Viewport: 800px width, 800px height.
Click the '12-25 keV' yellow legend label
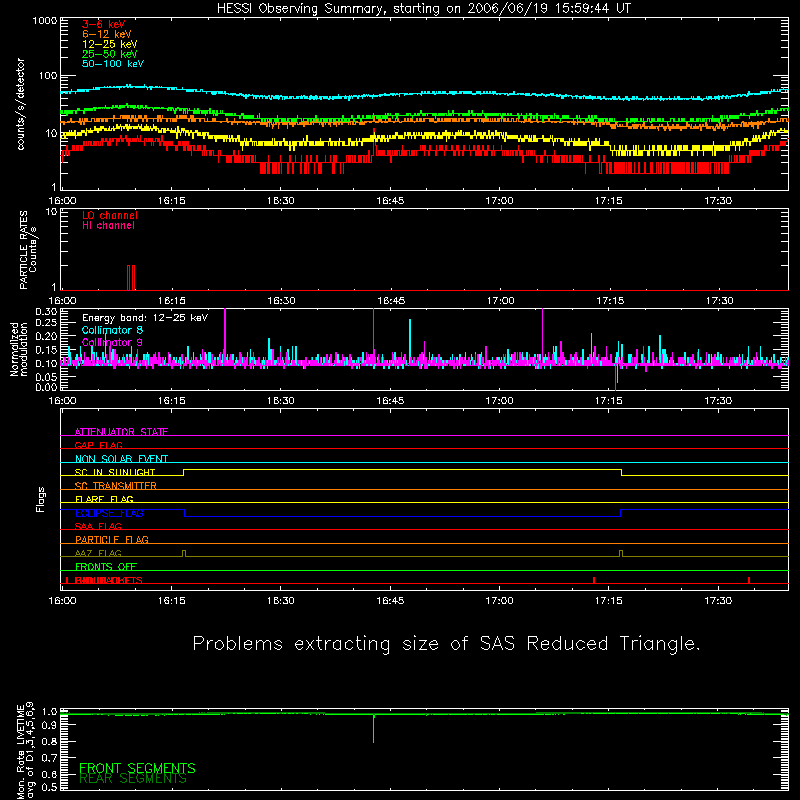pos(109,44)
